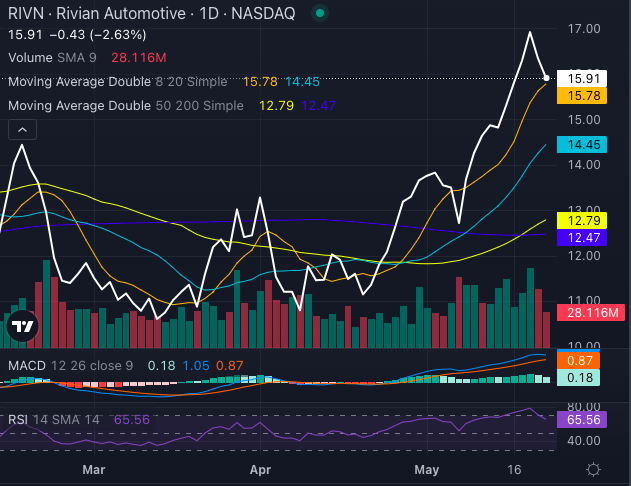Screen dimensions: 631x486
Task: Click the red 28.116M volume value in legend
Action: pyautogui.click(x=139, y=58)
